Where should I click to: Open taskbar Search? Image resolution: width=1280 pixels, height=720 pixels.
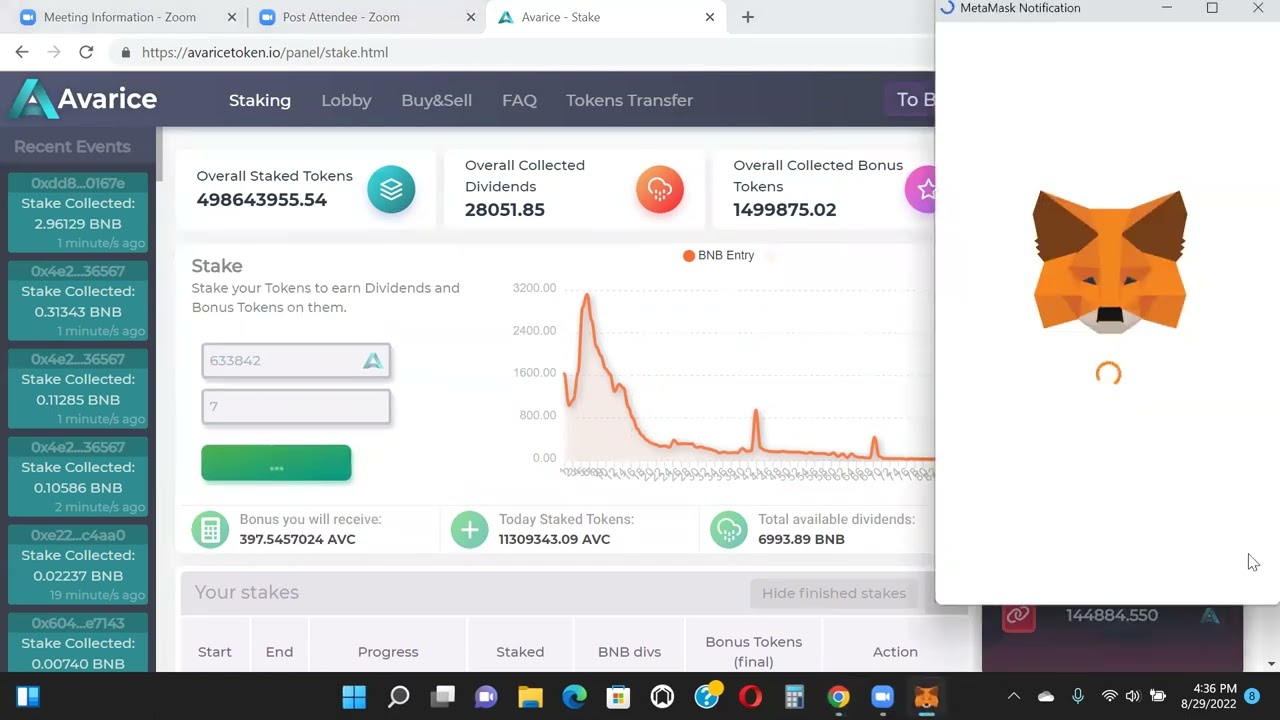click(398, 696)
